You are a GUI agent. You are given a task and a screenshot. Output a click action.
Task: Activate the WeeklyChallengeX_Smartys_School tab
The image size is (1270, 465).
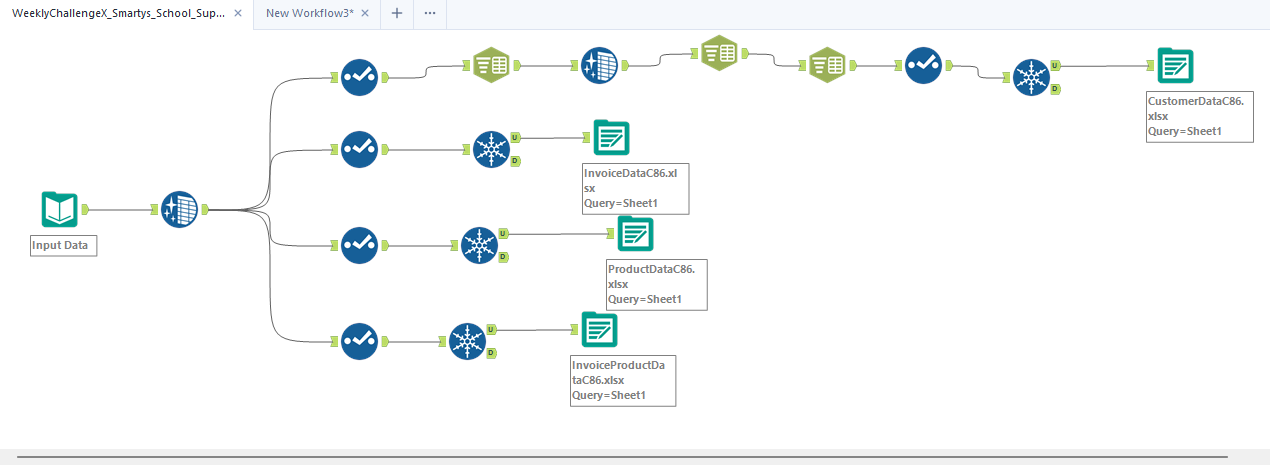[118, 13]
